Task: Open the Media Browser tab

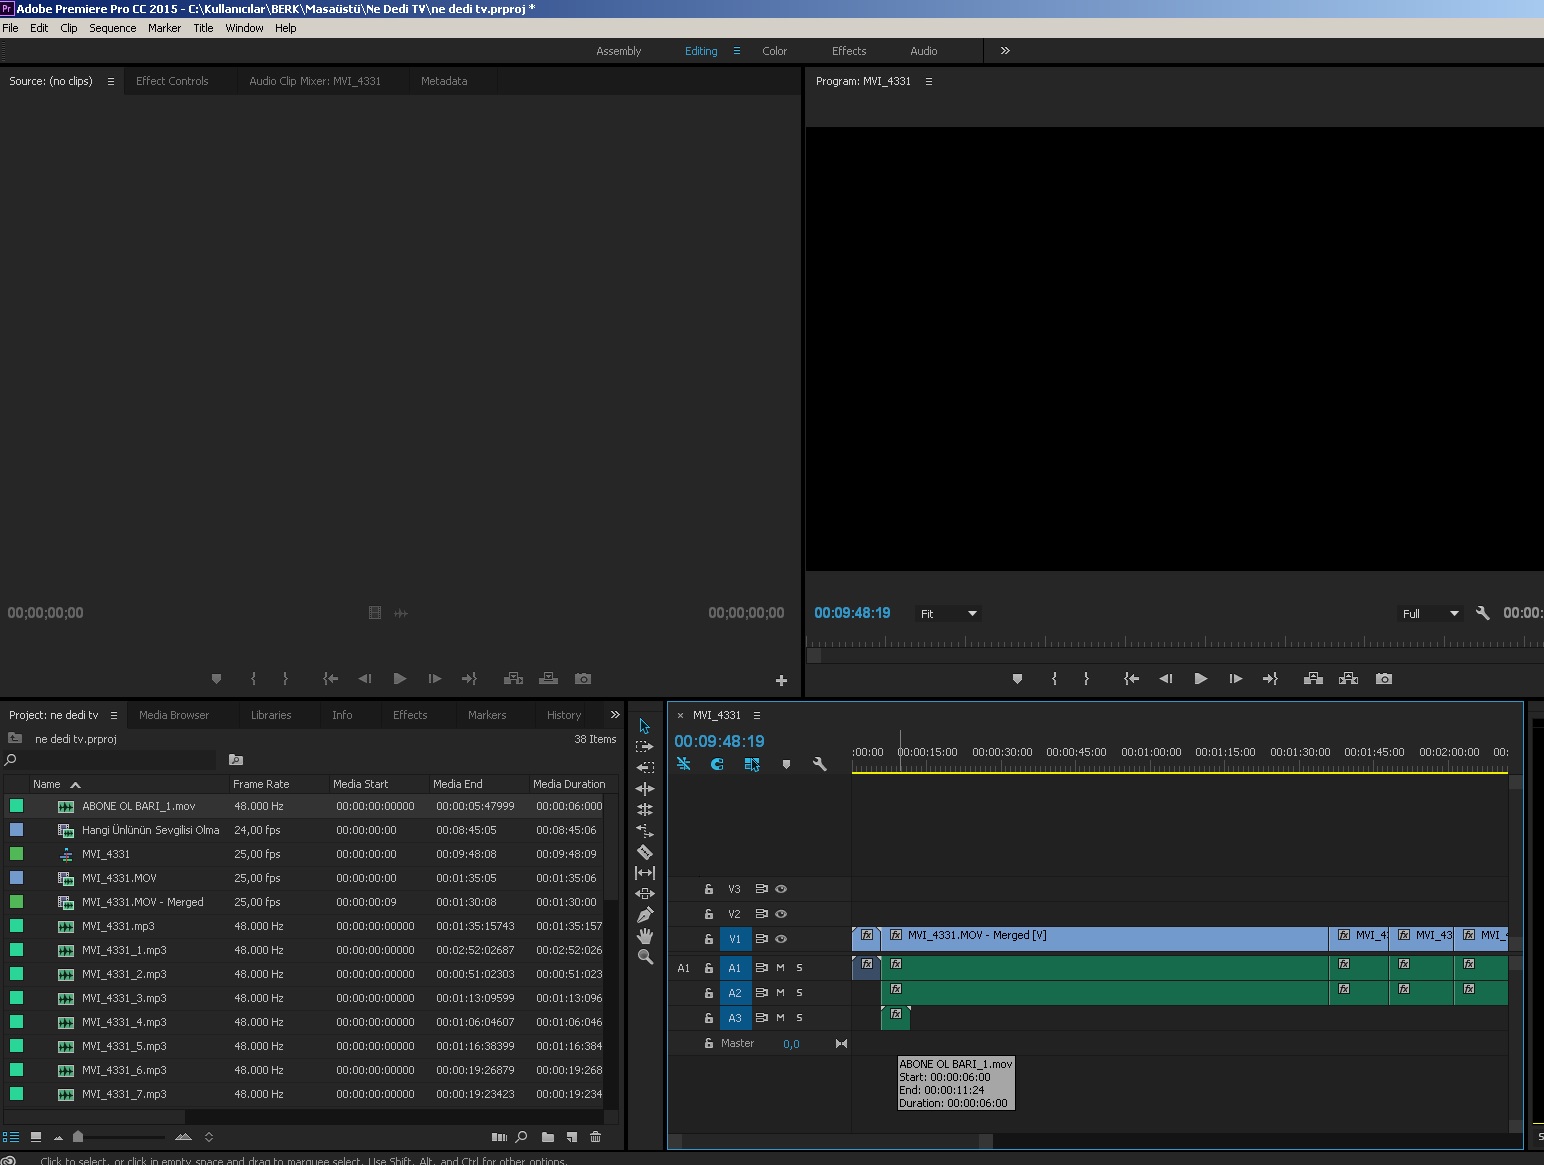Action: tap(174, 716)
